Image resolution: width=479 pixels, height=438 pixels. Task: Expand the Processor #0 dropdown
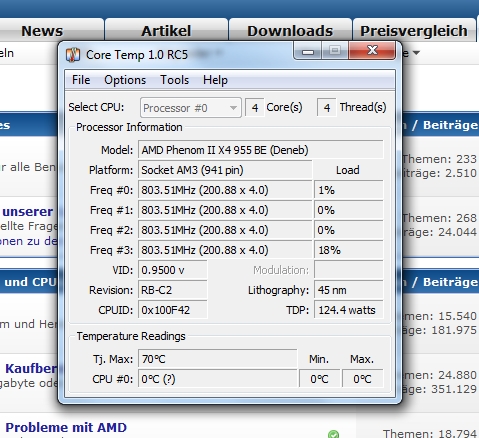tap(191, 108)
